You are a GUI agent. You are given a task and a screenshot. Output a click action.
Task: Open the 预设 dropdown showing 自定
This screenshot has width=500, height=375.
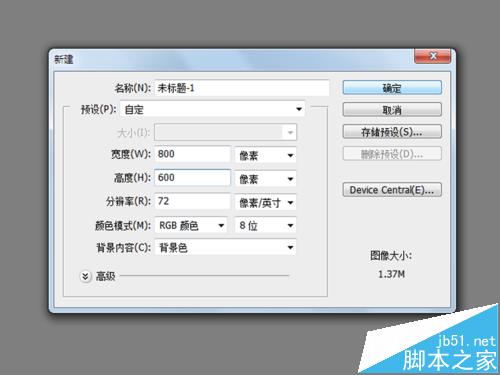point(213,109)
